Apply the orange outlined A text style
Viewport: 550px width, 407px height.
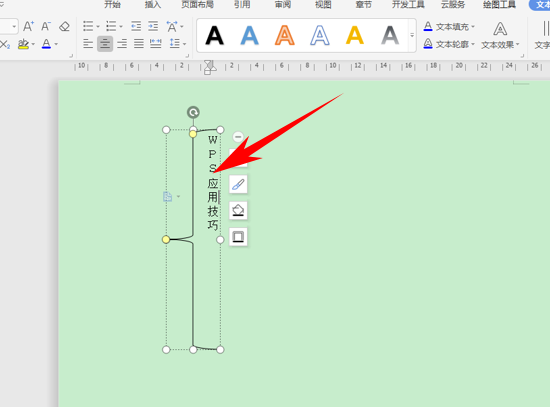tap(284, 35)
